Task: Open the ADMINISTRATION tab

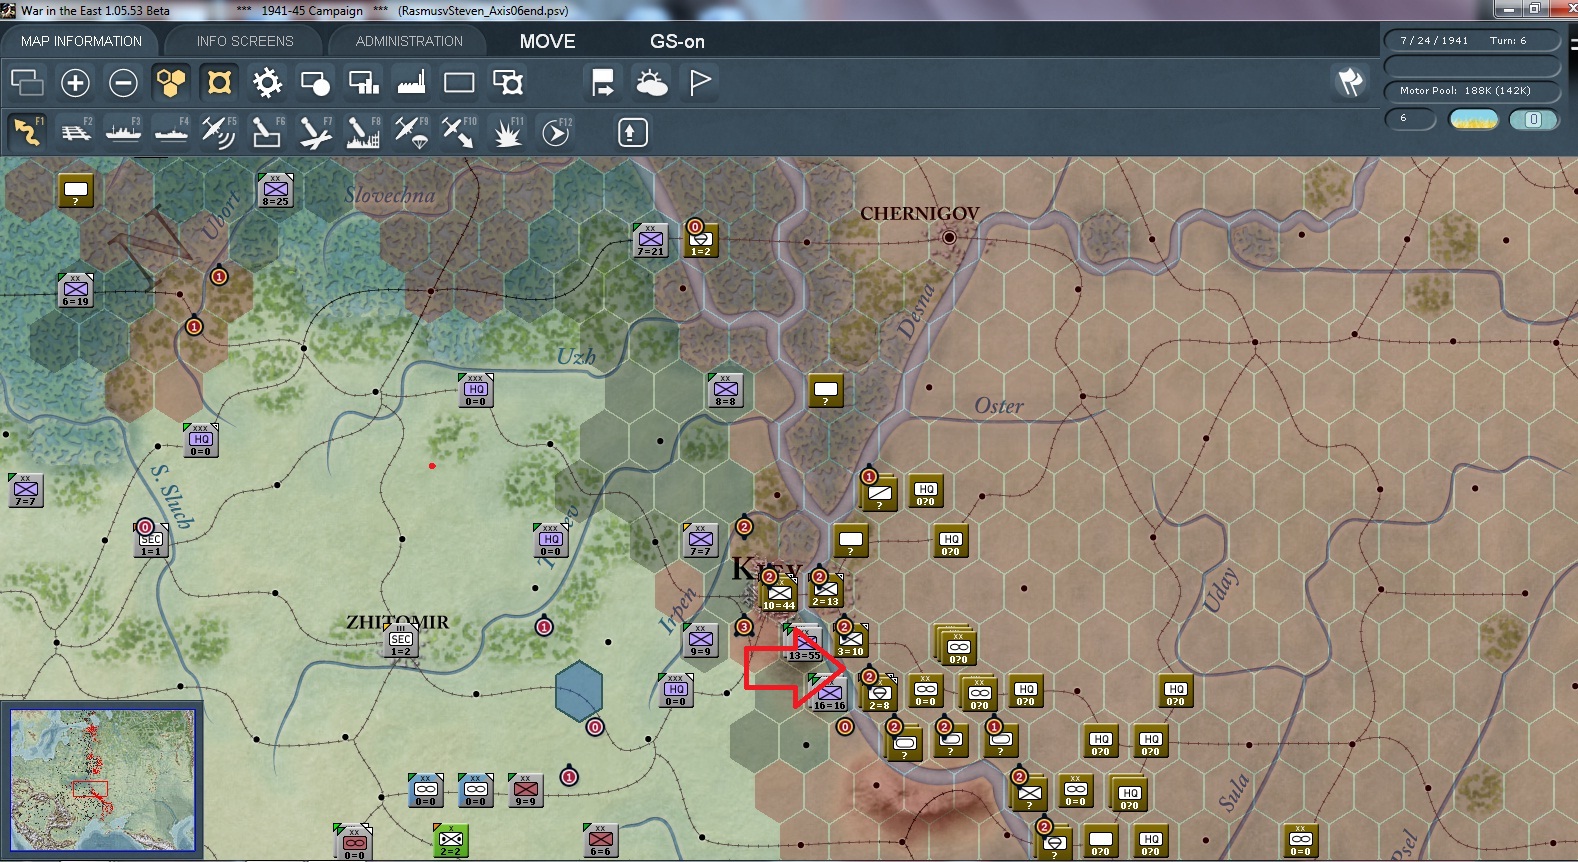Action: tap(409, 41)
